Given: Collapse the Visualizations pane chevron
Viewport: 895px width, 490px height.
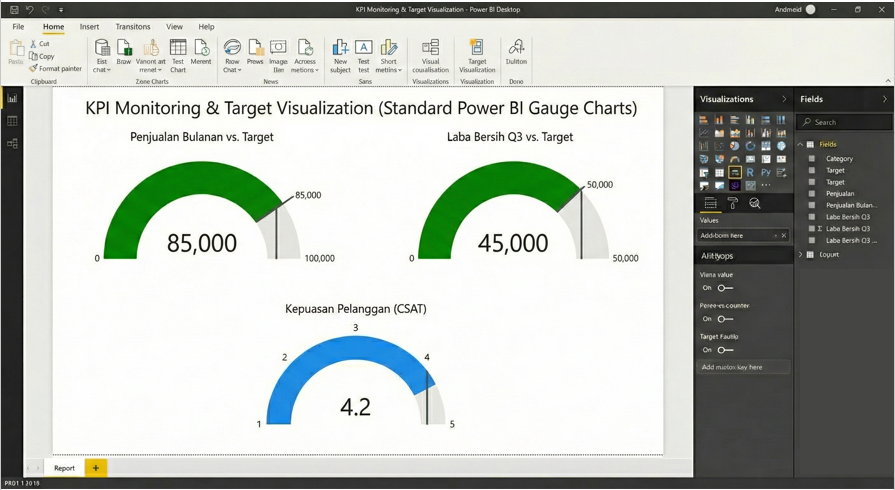Looking at the screenshot, I should pos(784,99).
